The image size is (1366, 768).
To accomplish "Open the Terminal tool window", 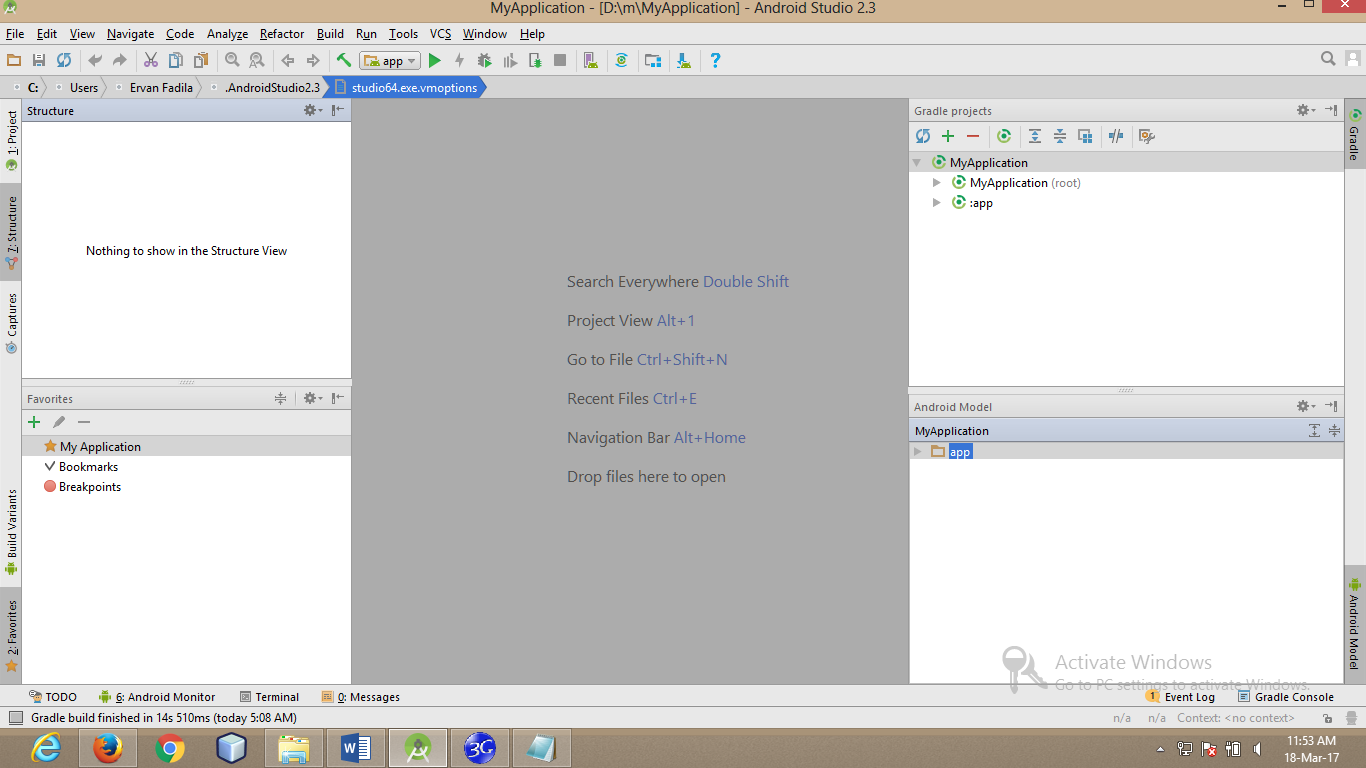I will pos(270,697).
